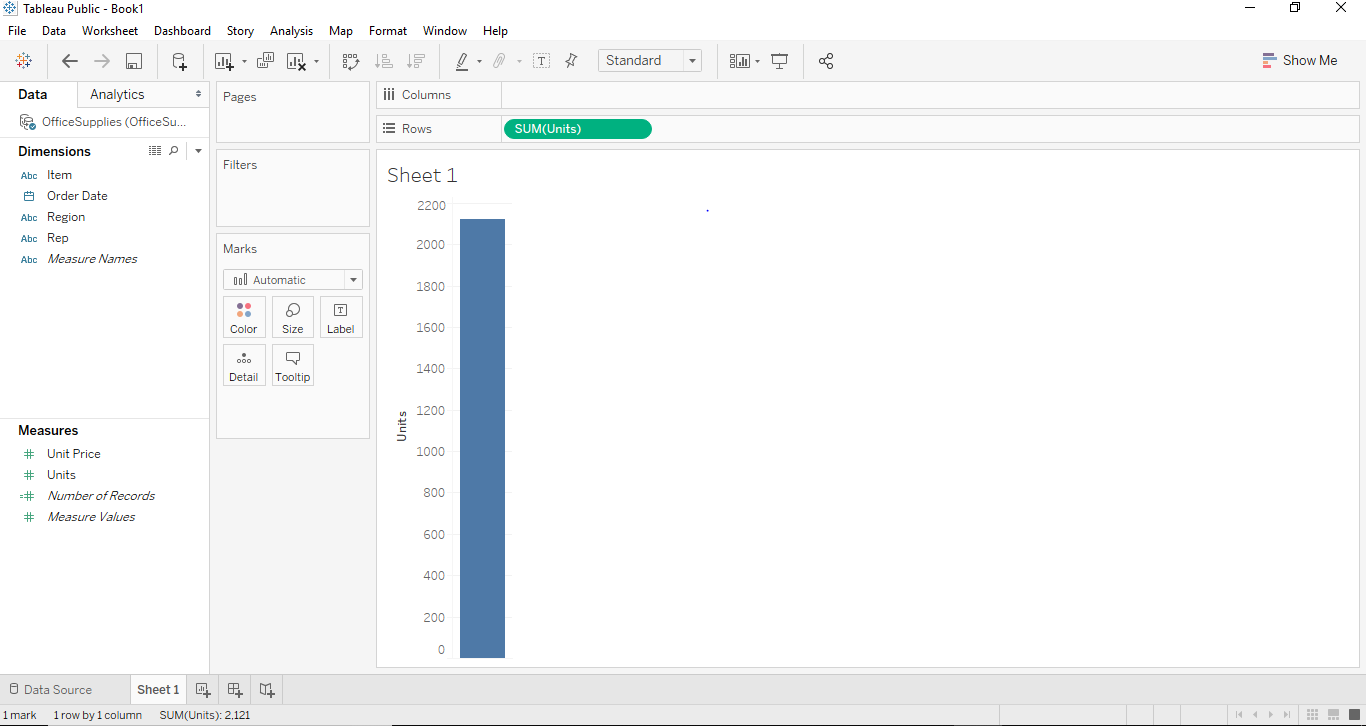The image size is (1366, 726).
Task: Open a new data source
Action: tap(179, 60)
